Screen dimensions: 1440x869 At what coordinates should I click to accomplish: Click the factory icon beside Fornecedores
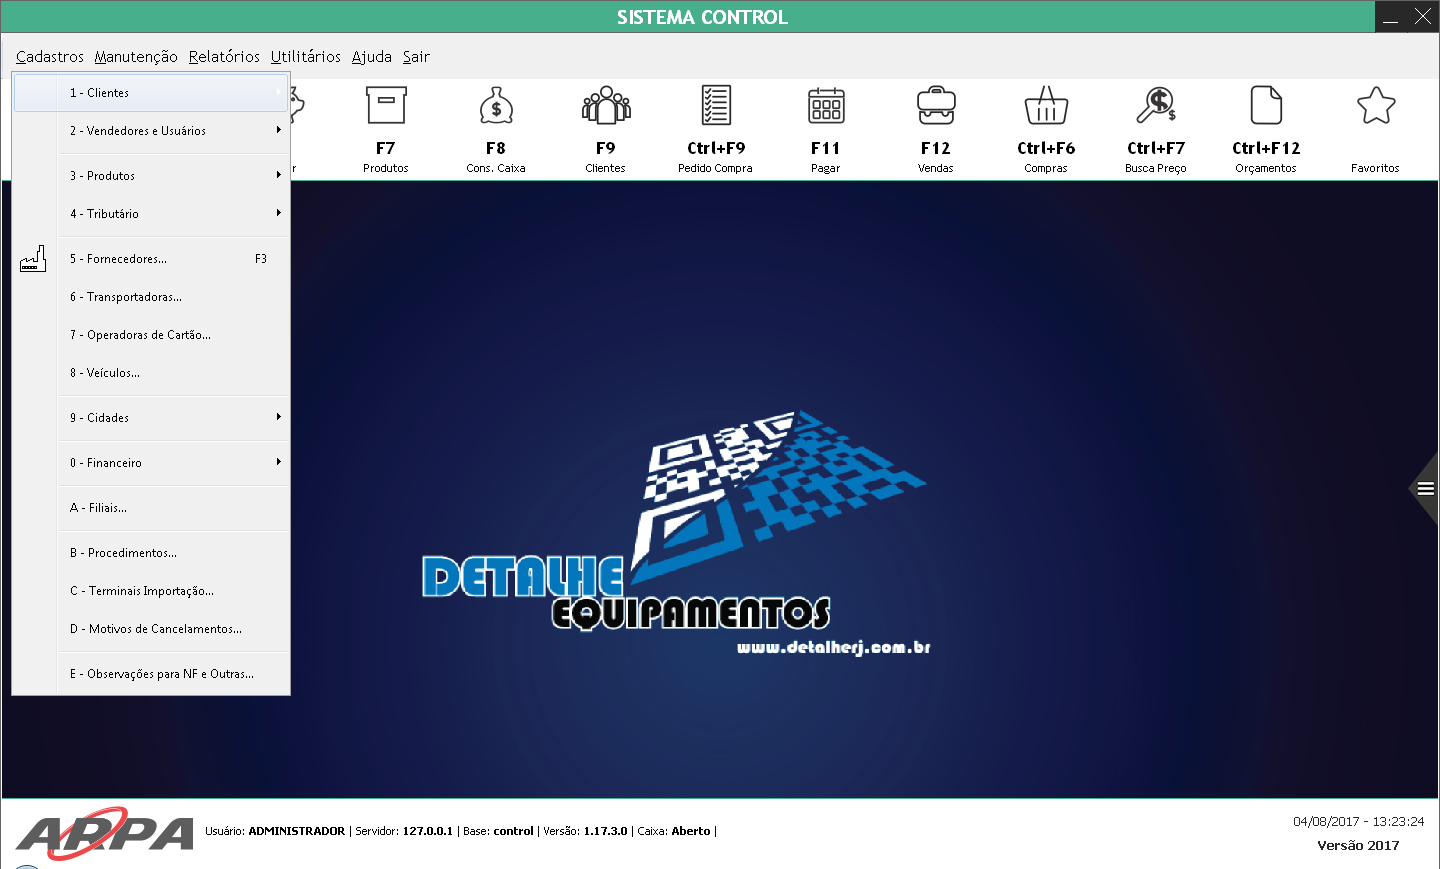tap(33, 259)
